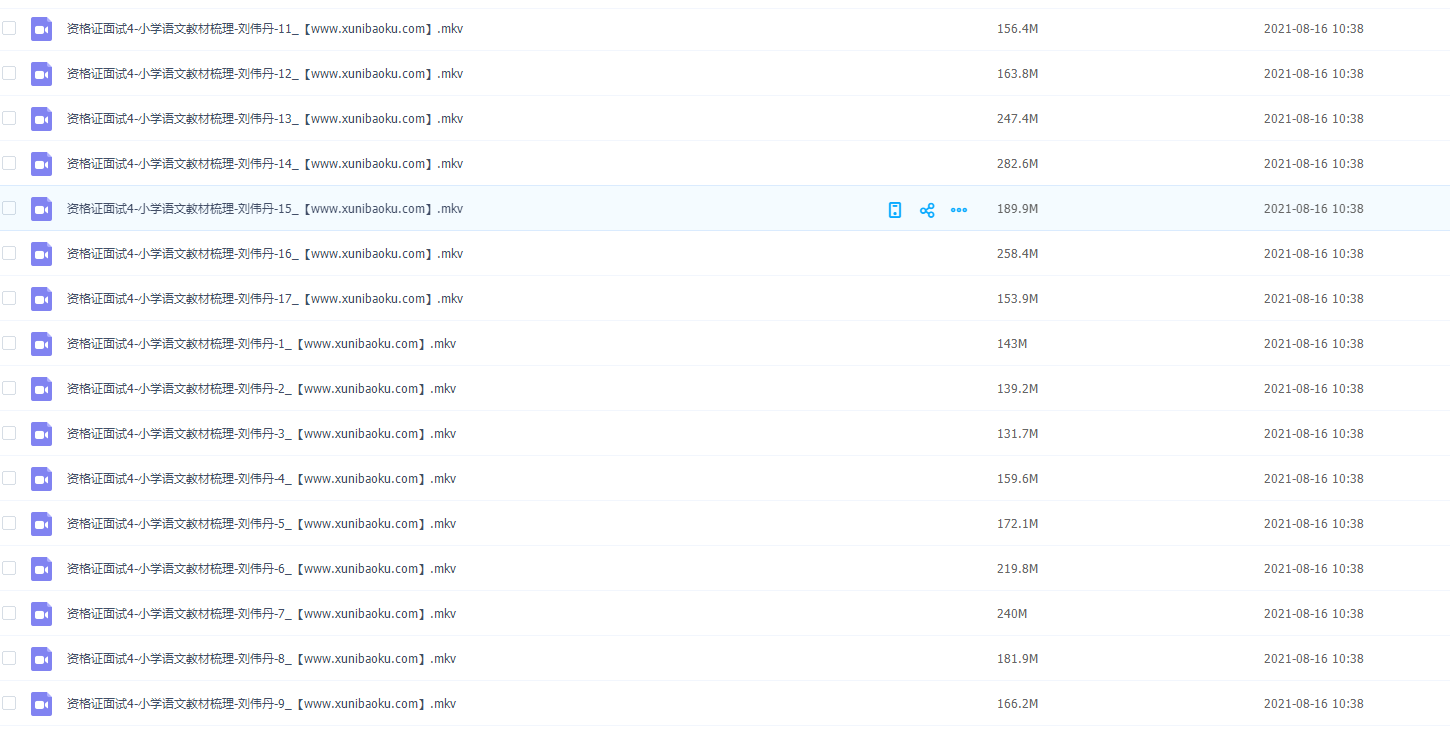Click the share icon on file 15 row
The width and height of the screenshot is (1450, 735).
click(x=927, y=210)
